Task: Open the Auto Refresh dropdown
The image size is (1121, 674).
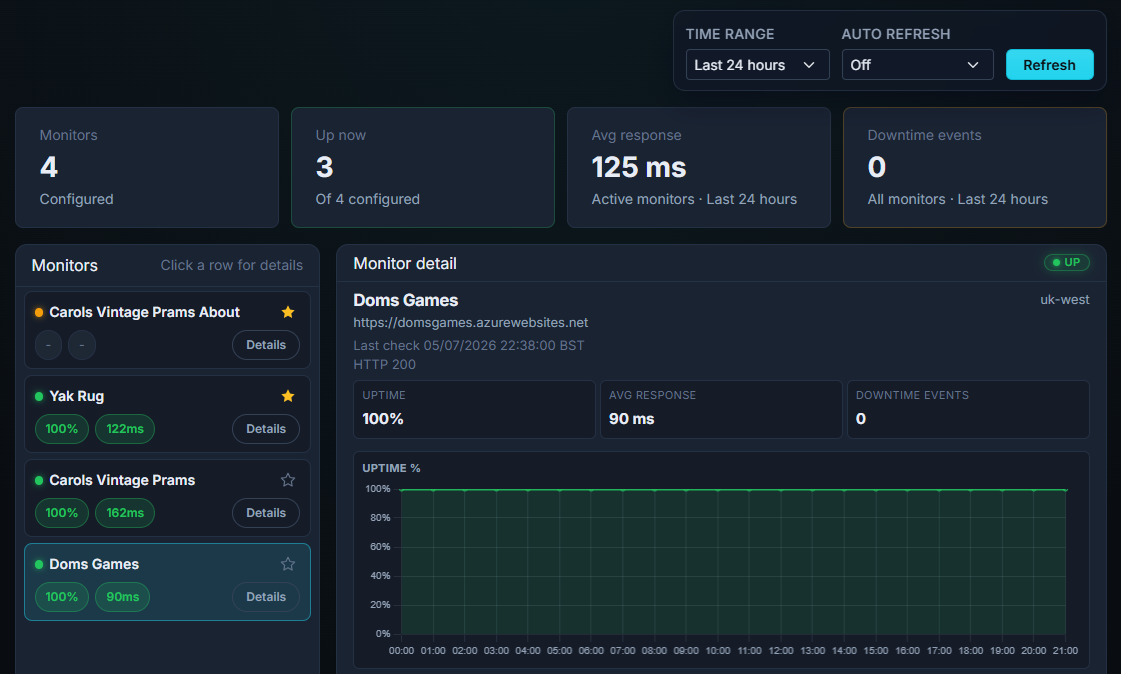Action: click(x=917, y=65)
